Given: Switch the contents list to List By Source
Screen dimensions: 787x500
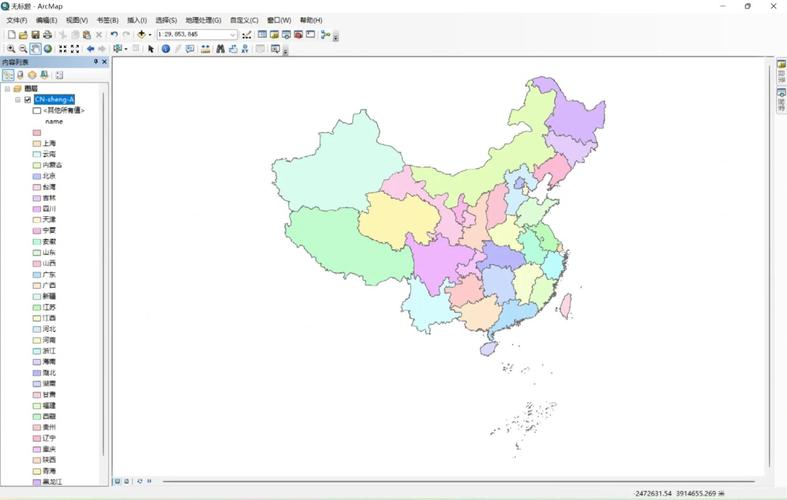Looking at the screenshot, I should 20,75.
